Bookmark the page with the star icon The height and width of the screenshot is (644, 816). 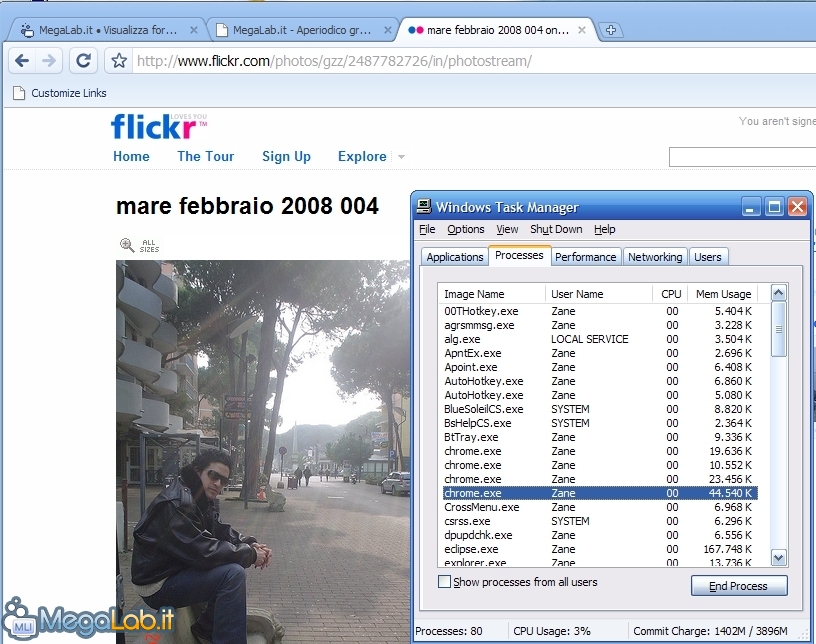(119, 61)
